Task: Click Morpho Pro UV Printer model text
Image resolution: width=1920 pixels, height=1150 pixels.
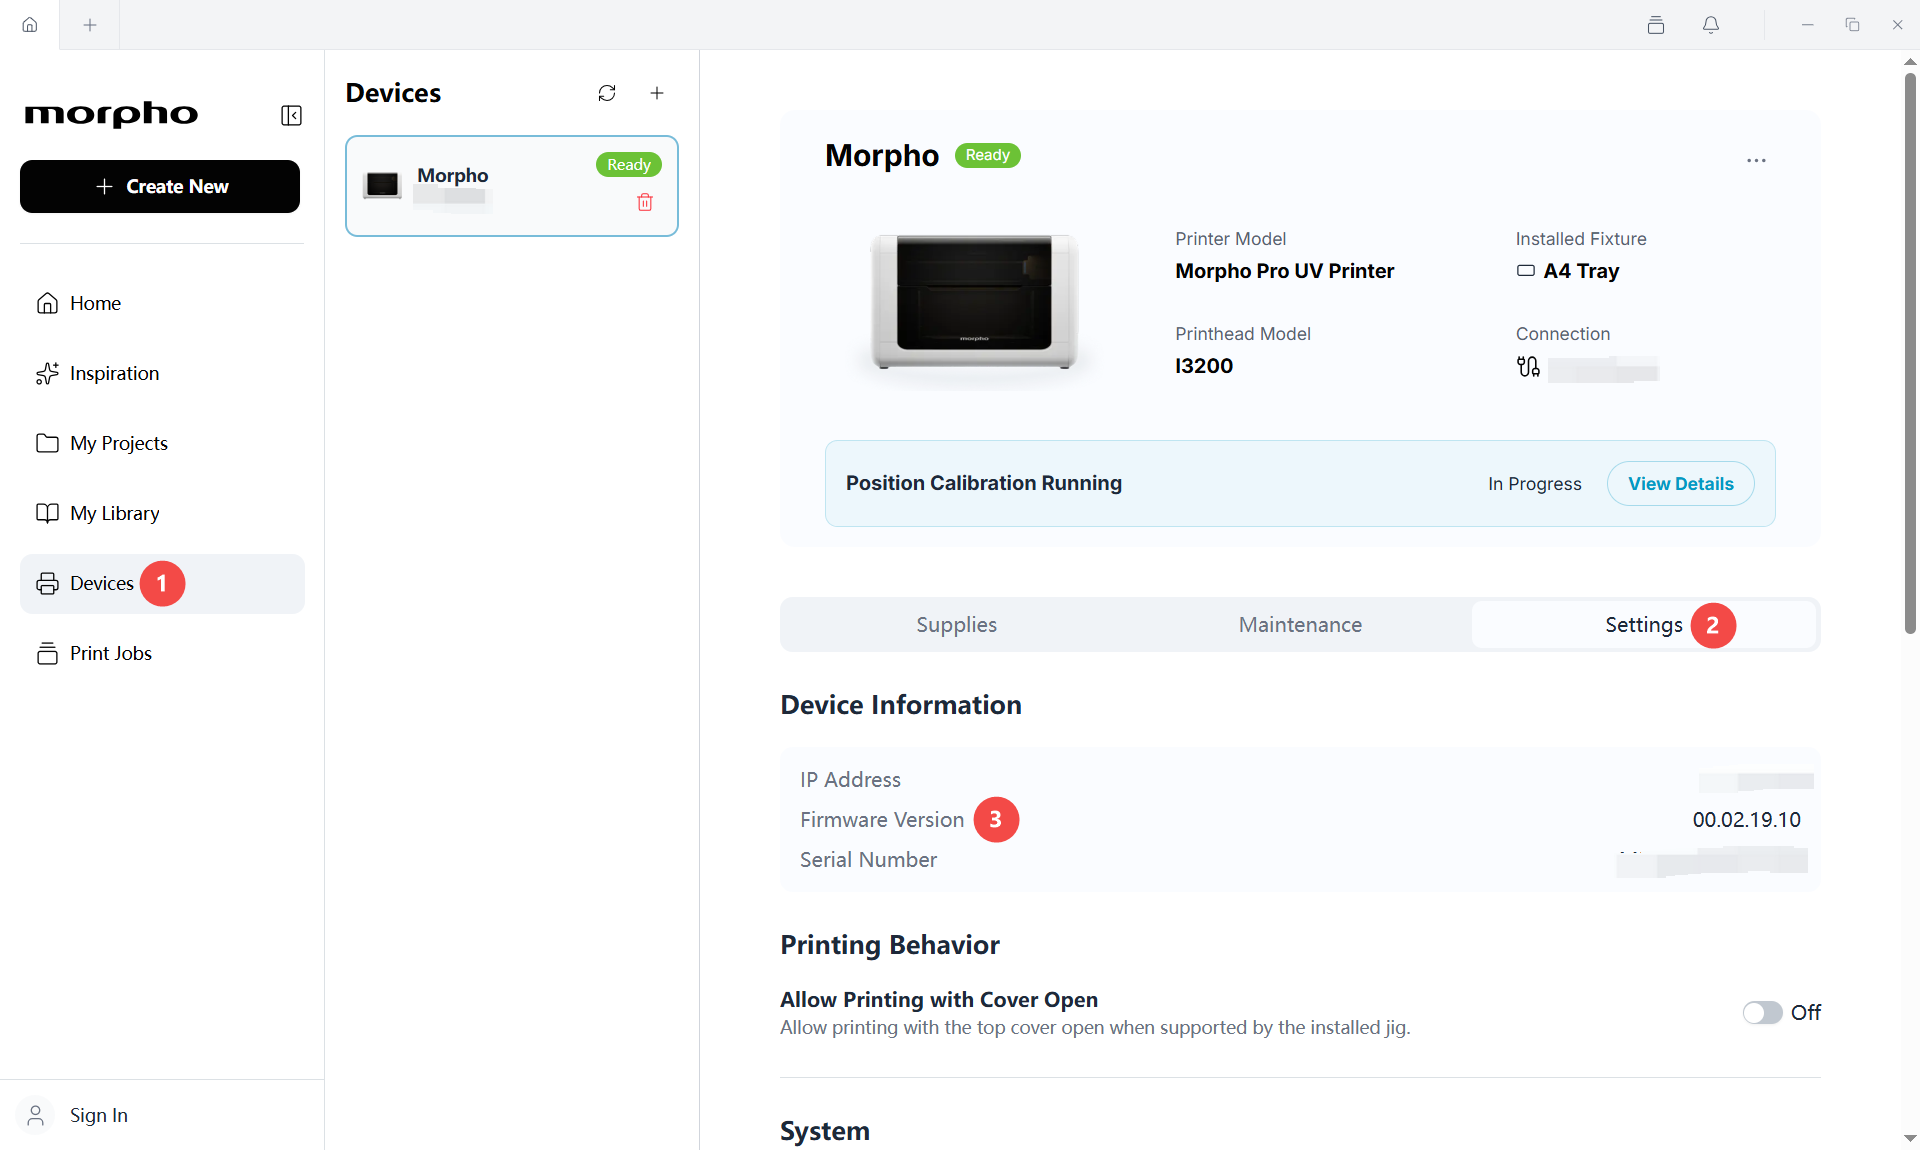Action: tap(1284, 271)
